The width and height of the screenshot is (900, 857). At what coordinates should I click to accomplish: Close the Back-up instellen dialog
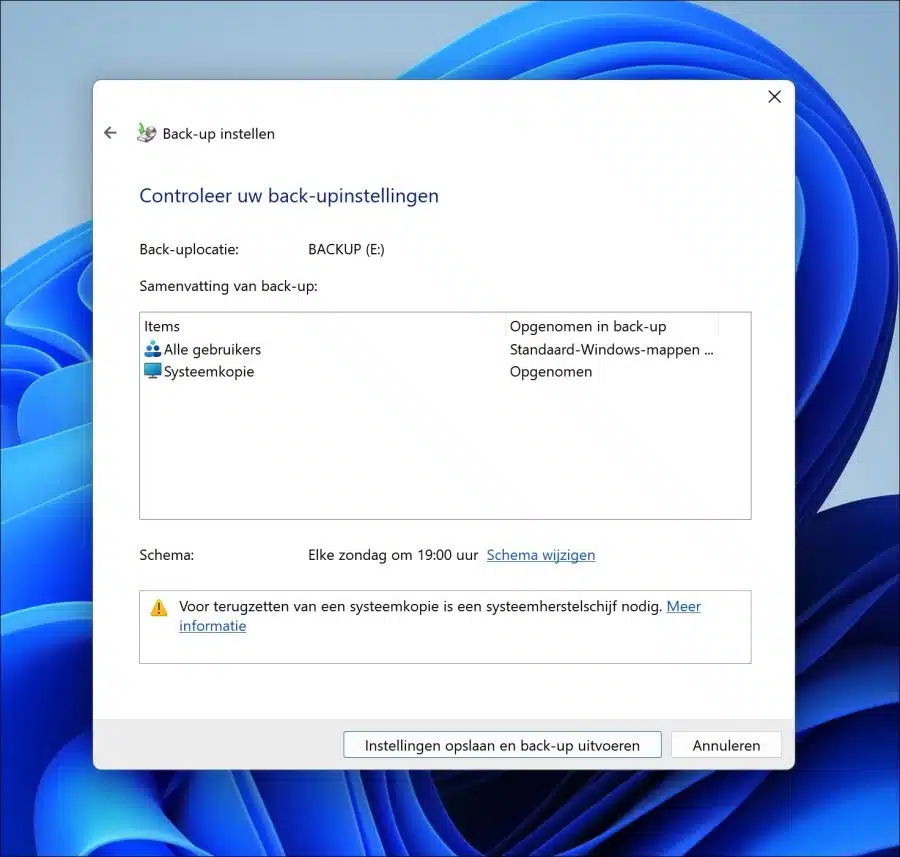click(774, 96)
